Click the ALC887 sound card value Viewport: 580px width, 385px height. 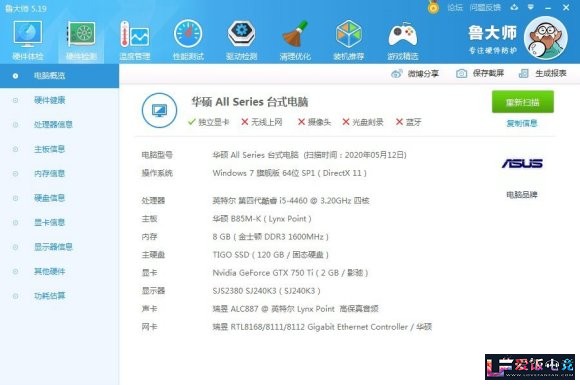tap(295, 309)
